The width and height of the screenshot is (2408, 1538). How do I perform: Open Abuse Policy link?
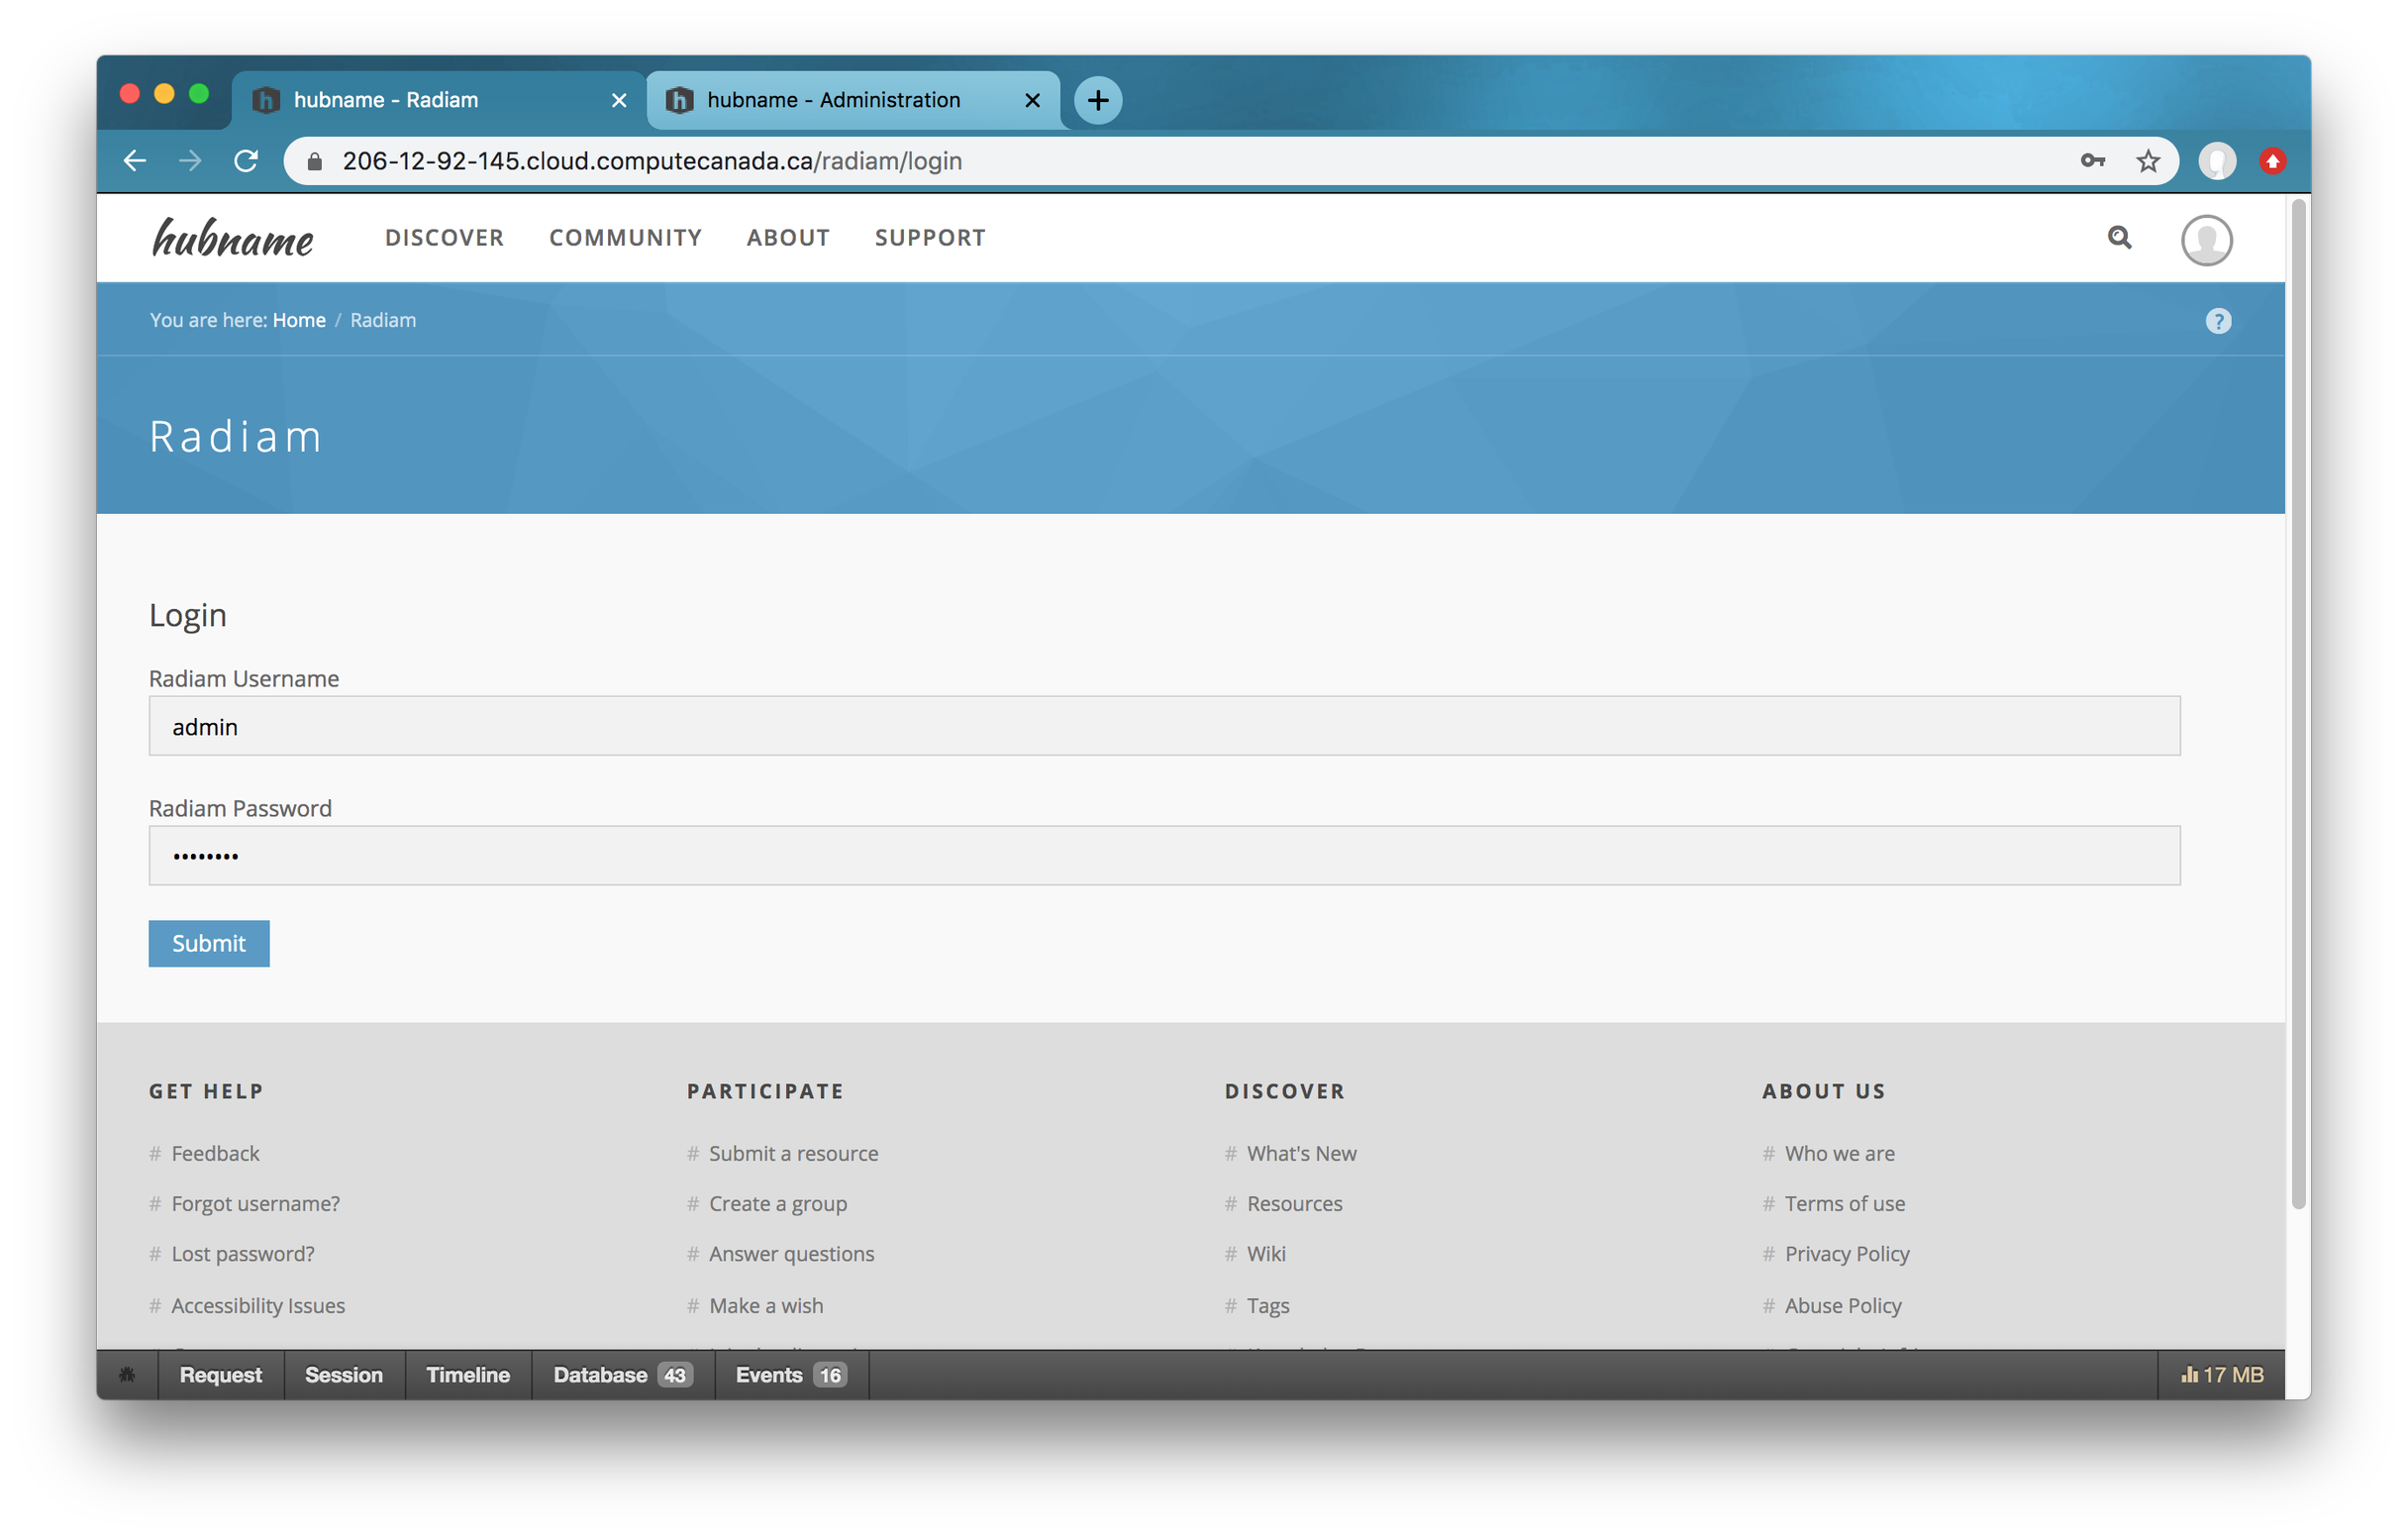coord(1843,1305)
